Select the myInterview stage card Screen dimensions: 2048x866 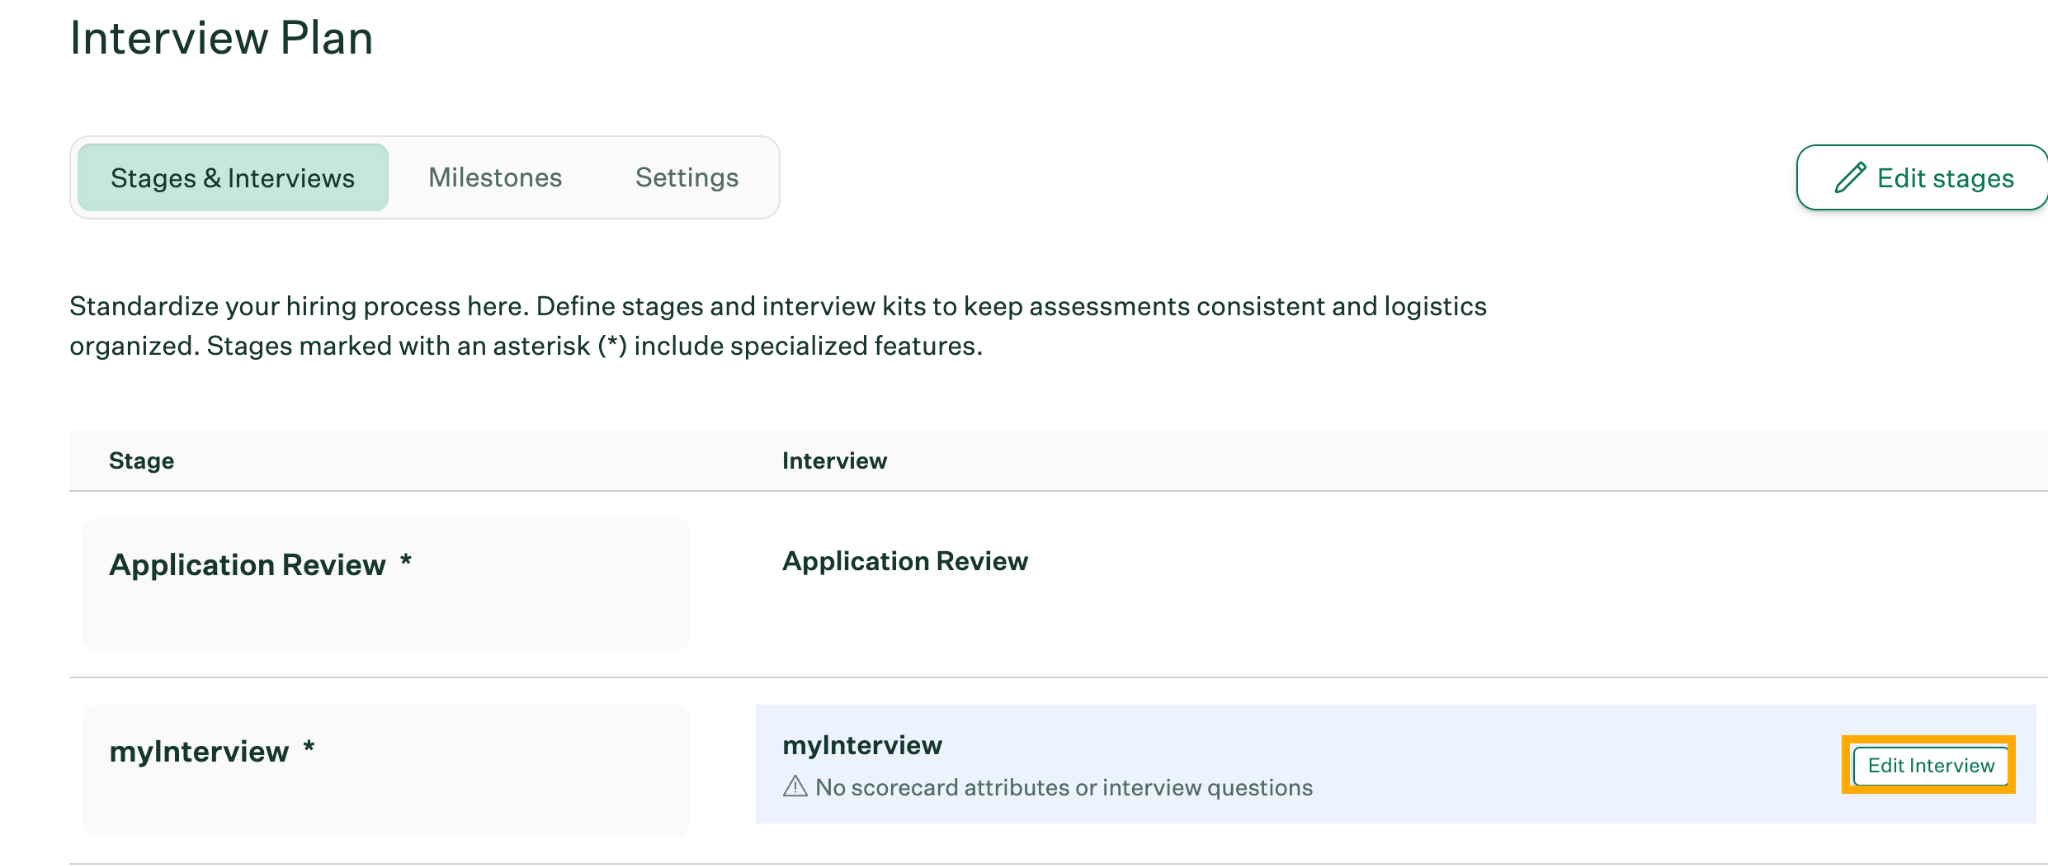tap(386, 771)
